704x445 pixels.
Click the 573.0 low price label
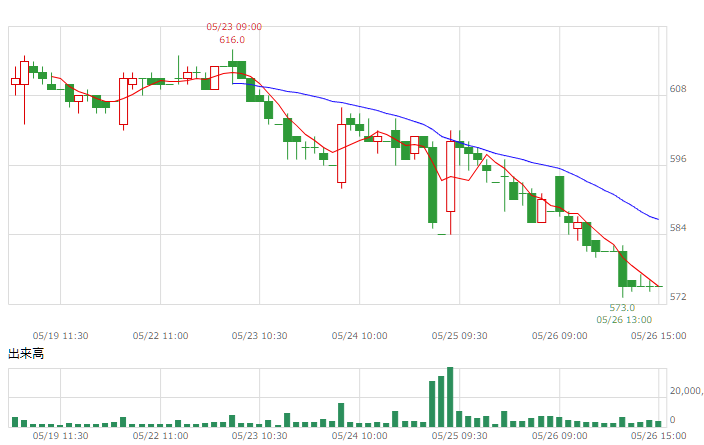coord(622,308)
